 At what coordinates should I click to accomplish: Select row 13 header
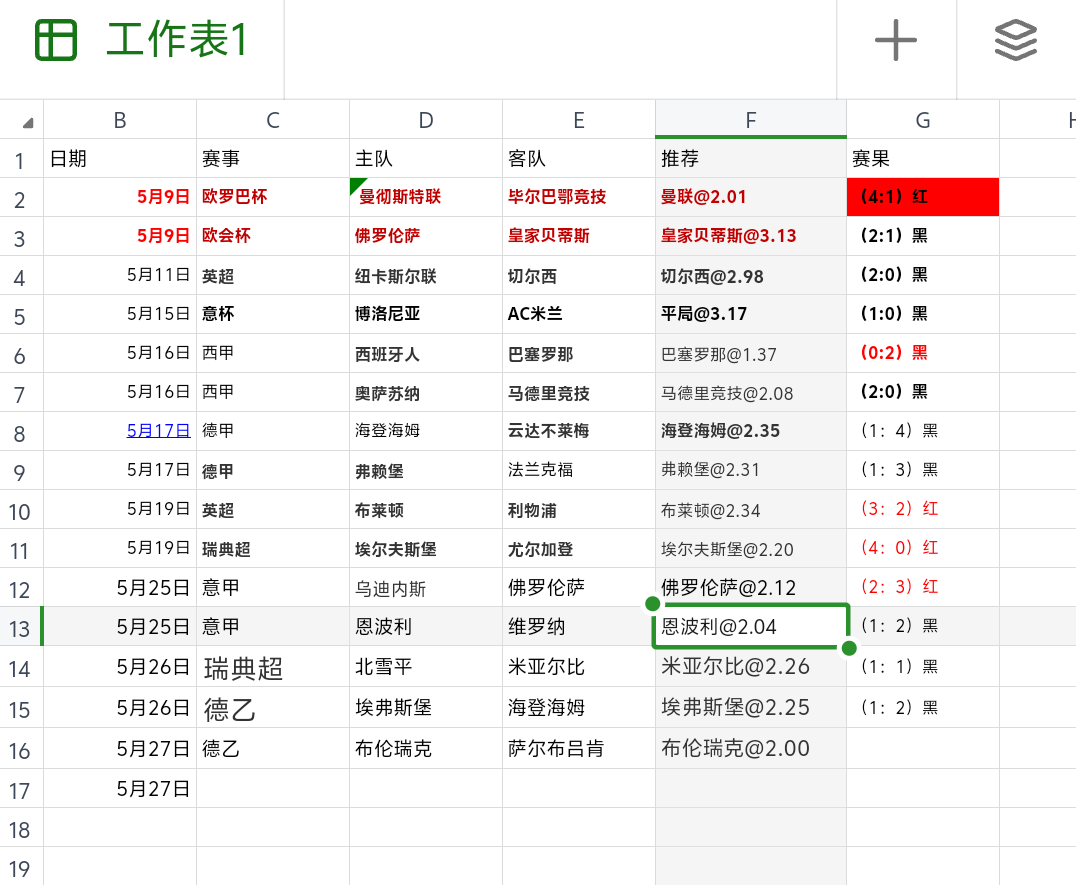(x=21, y=627)
